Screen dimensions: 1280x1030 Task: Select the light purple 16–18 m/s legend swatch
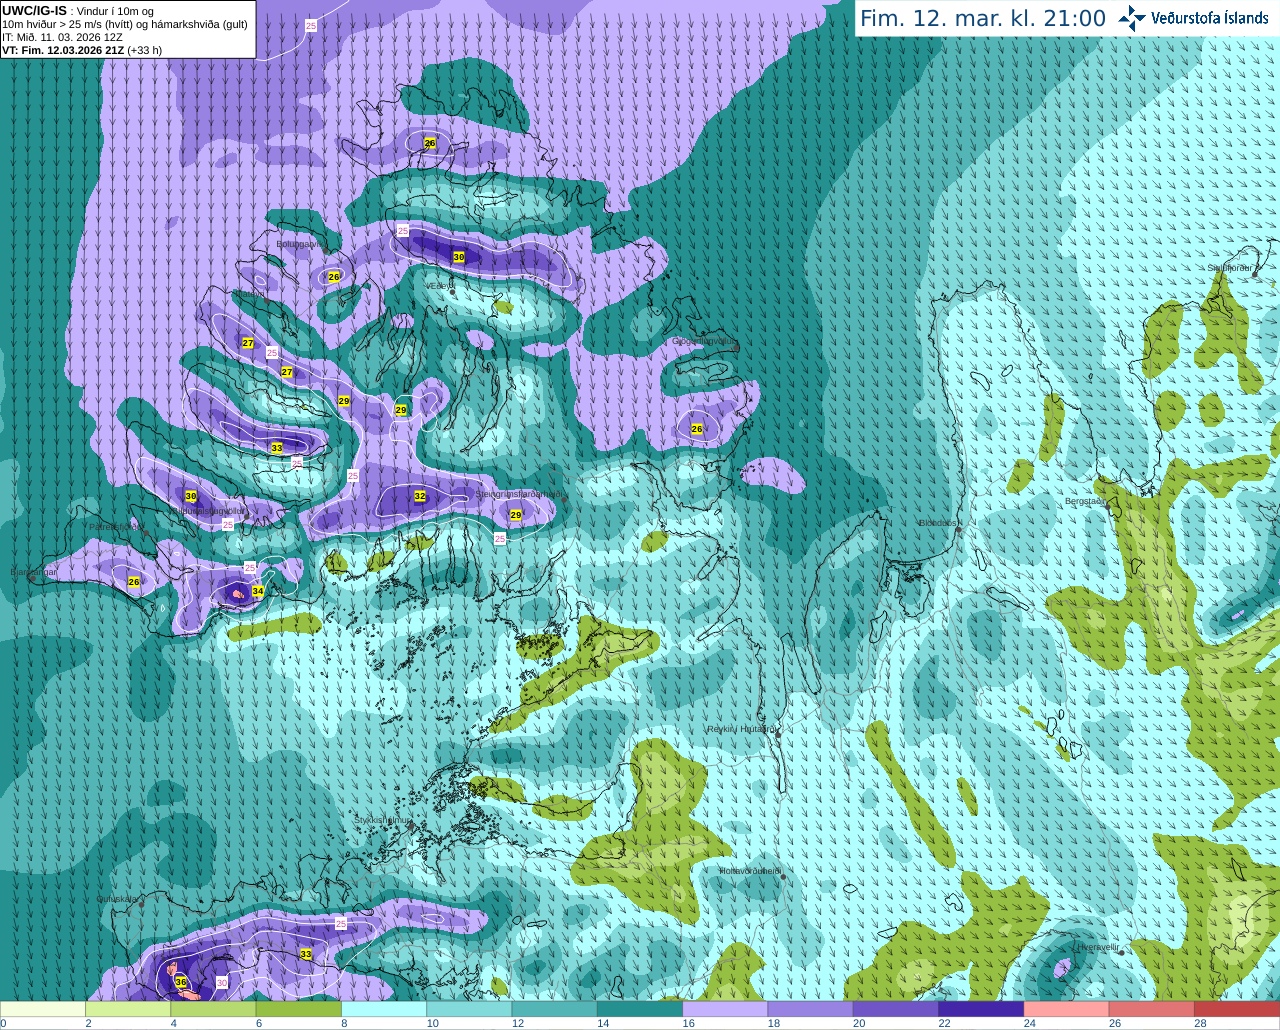(725, 1009)
